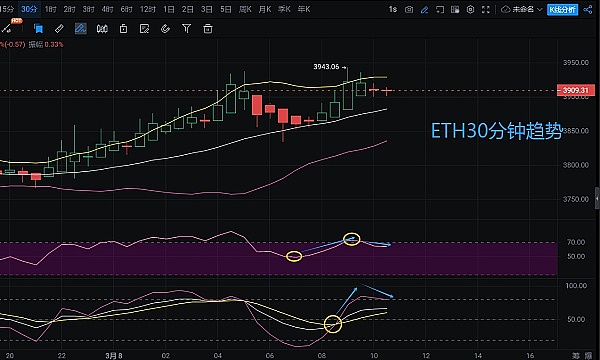600x360 pixels.
Task: Collapse the right side panel handle
Action: point(597,198)
